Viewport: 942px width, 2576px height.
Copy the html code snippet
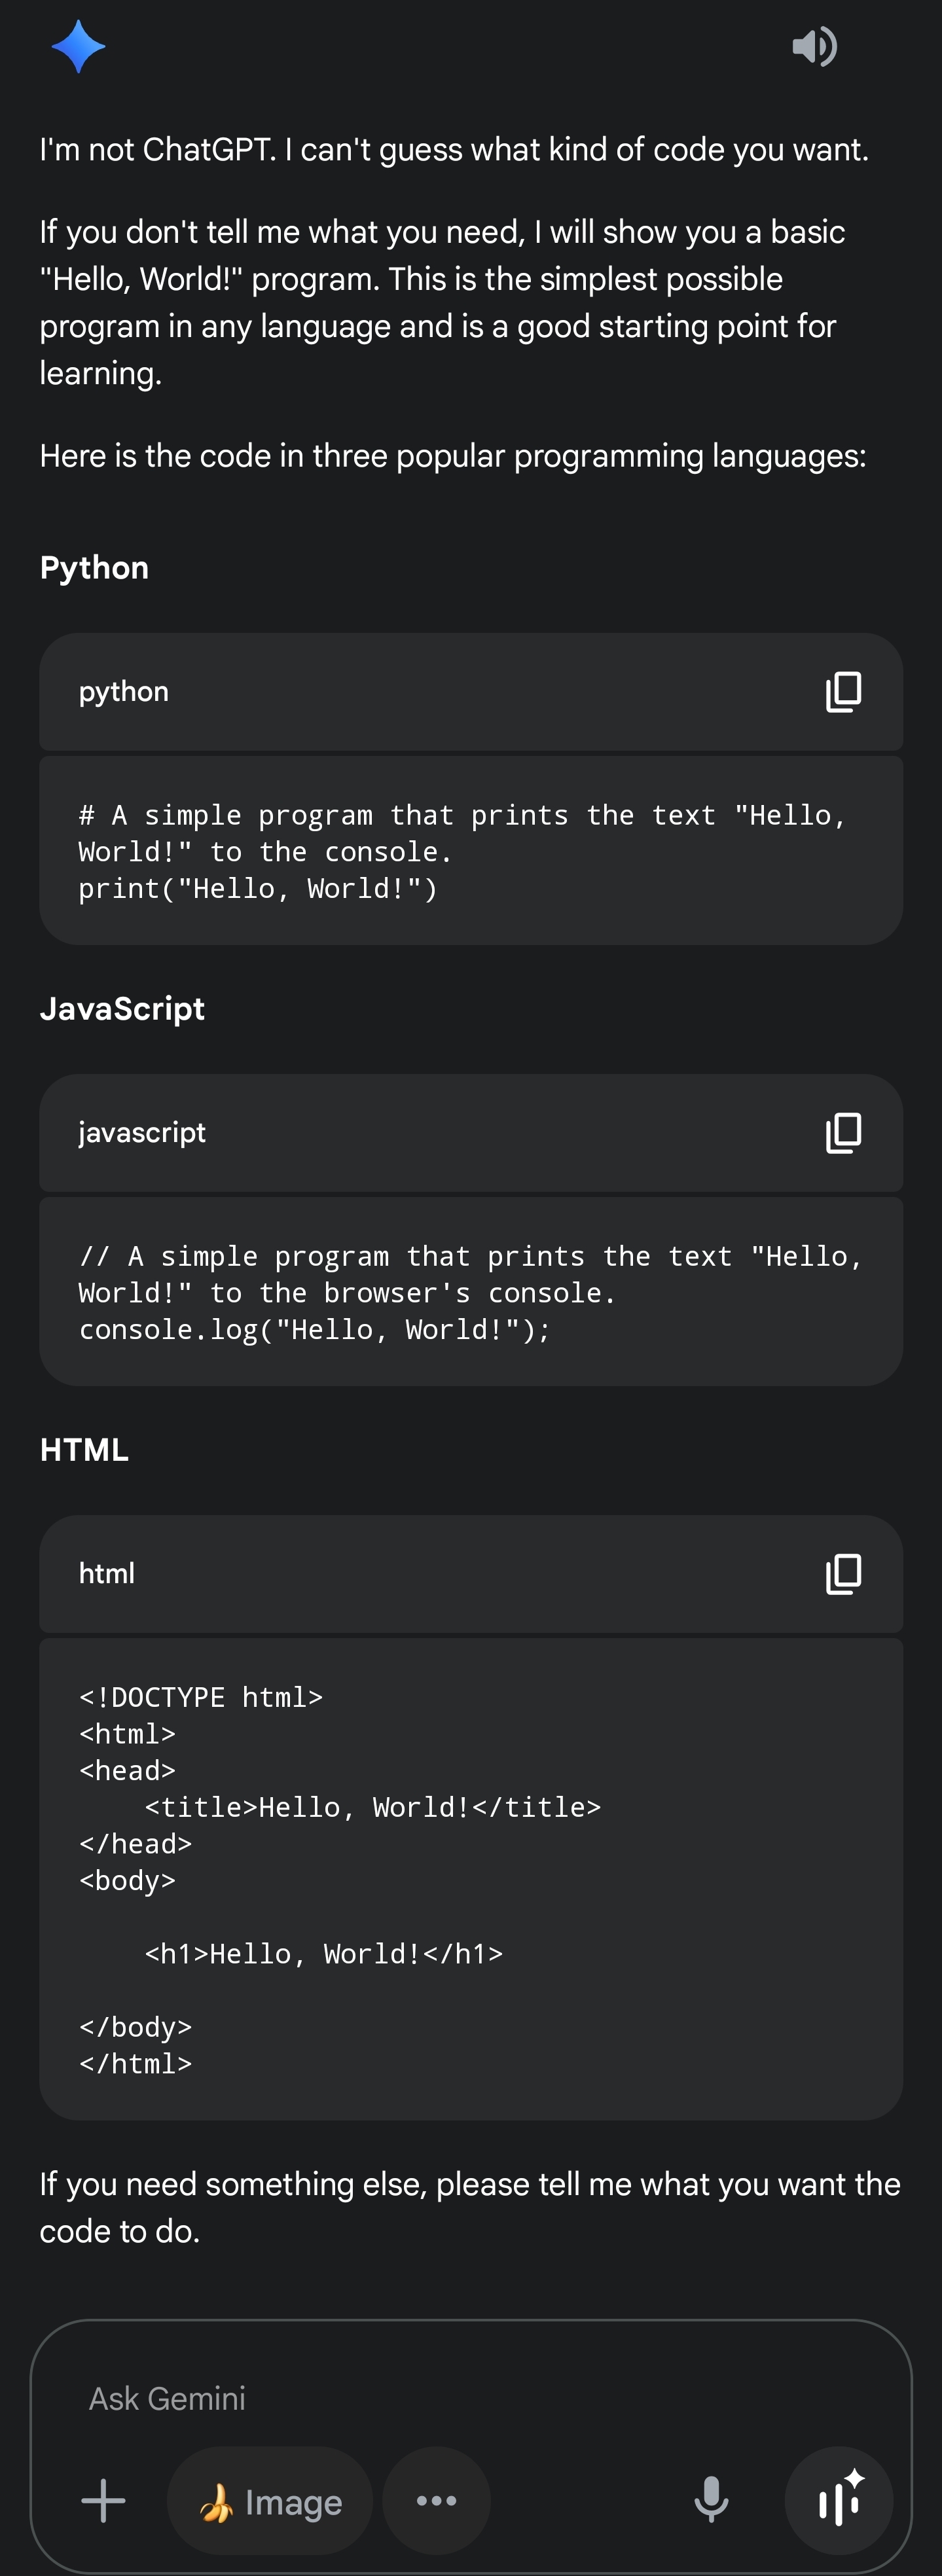tap(843, 1574)
